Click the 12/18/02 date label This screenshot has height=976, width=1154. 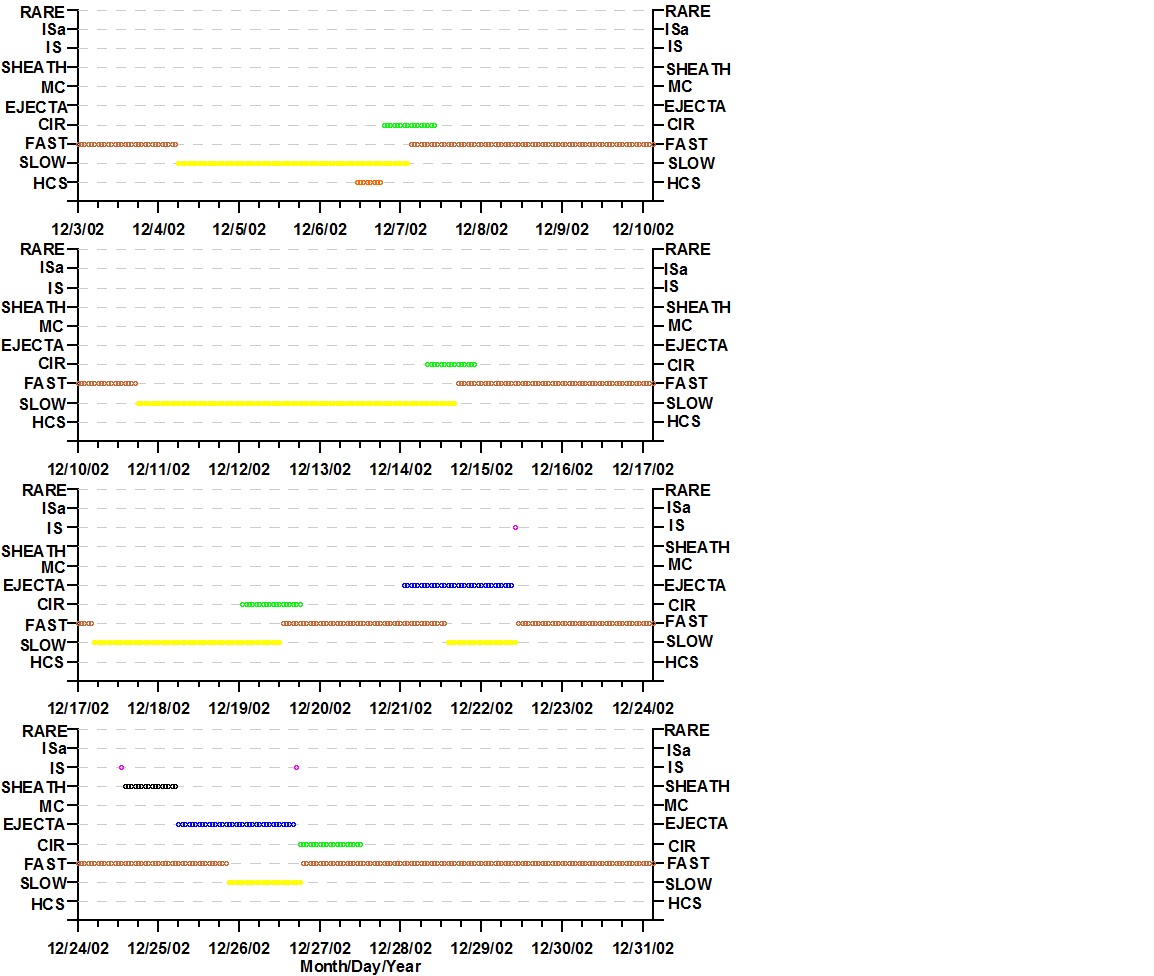click(158, 709)
